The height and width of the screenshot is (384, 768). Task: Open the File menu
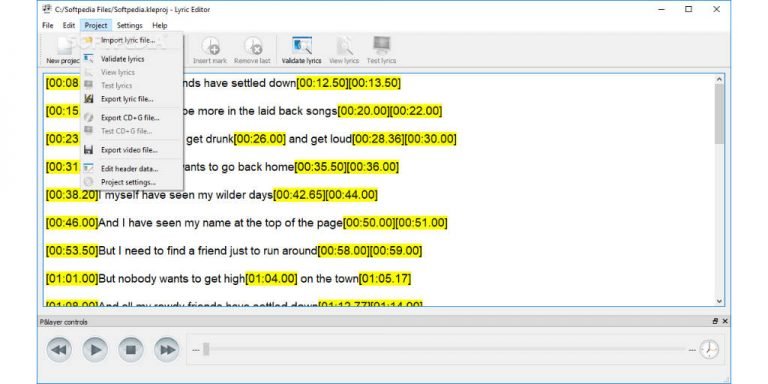pyautogui.click(x=48, y=25)
